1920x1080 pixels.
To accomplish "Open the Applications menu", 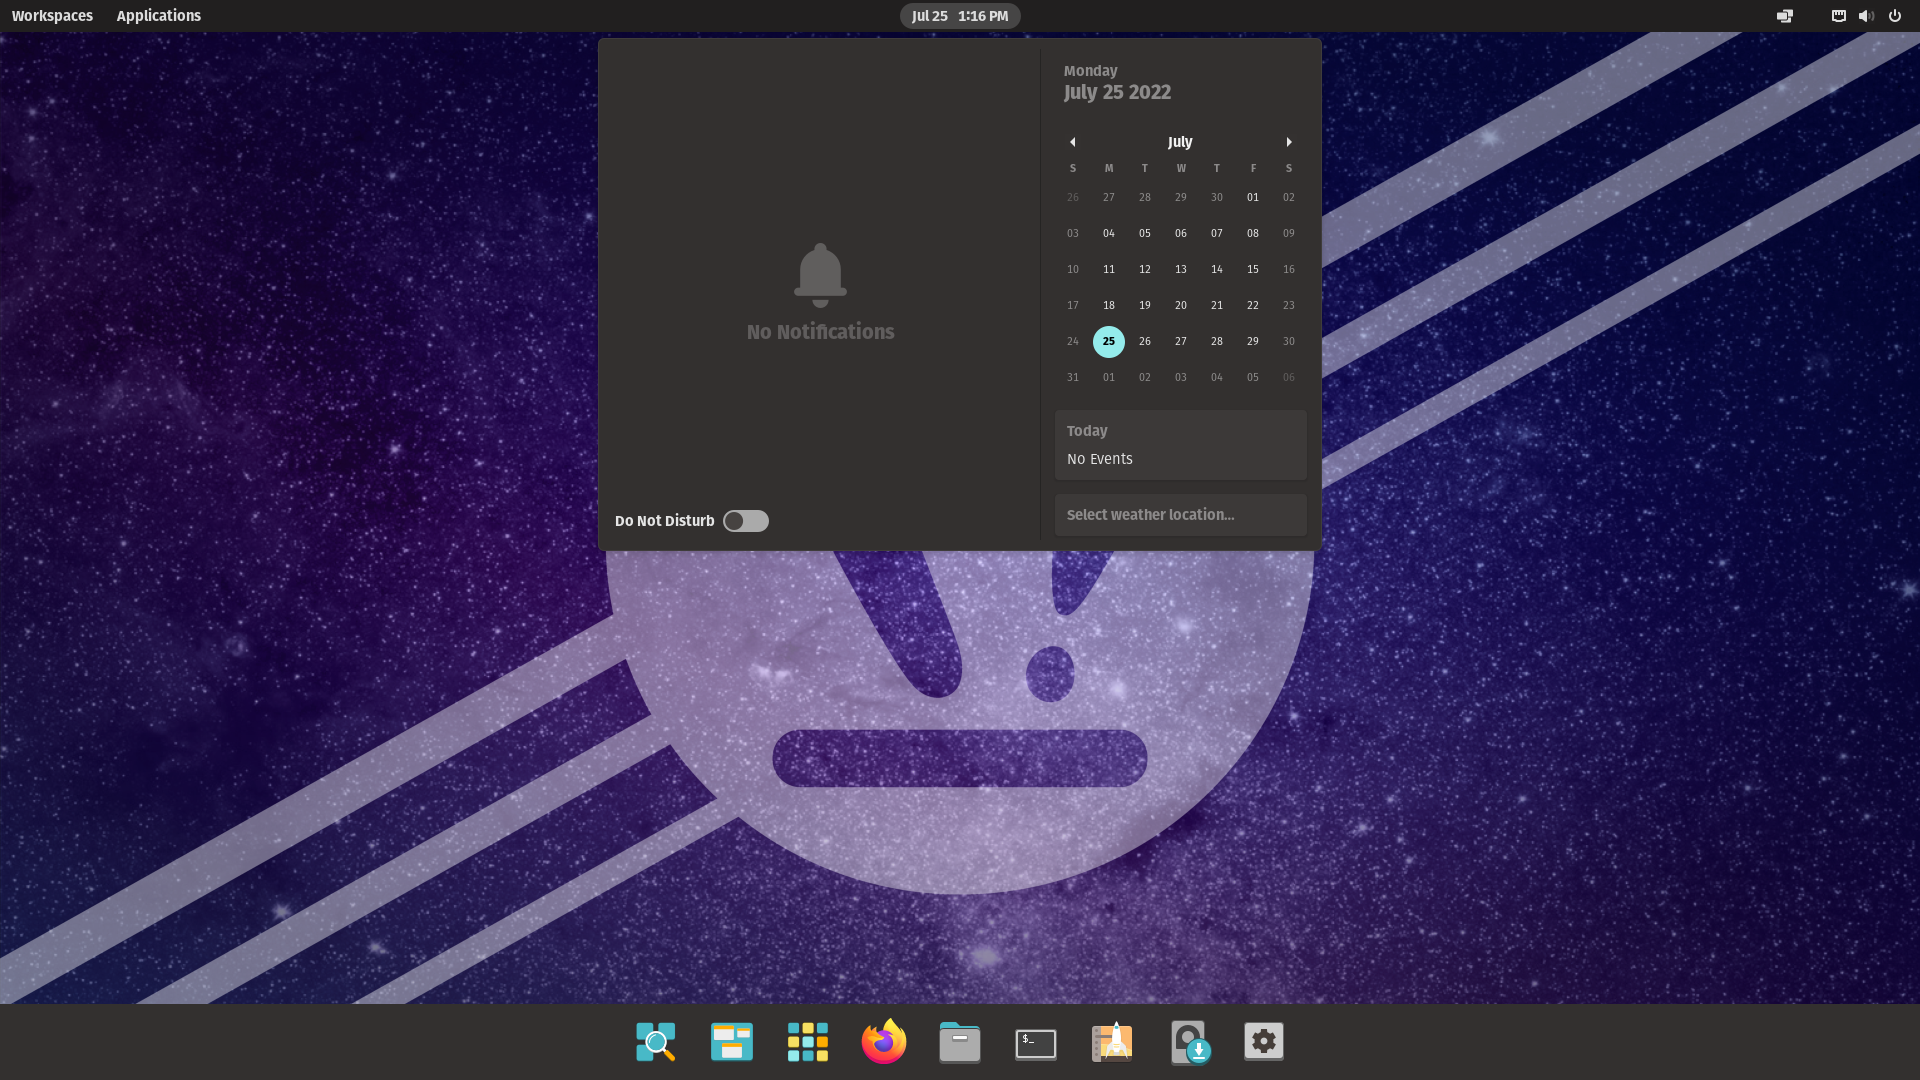I will pos(158,16).
